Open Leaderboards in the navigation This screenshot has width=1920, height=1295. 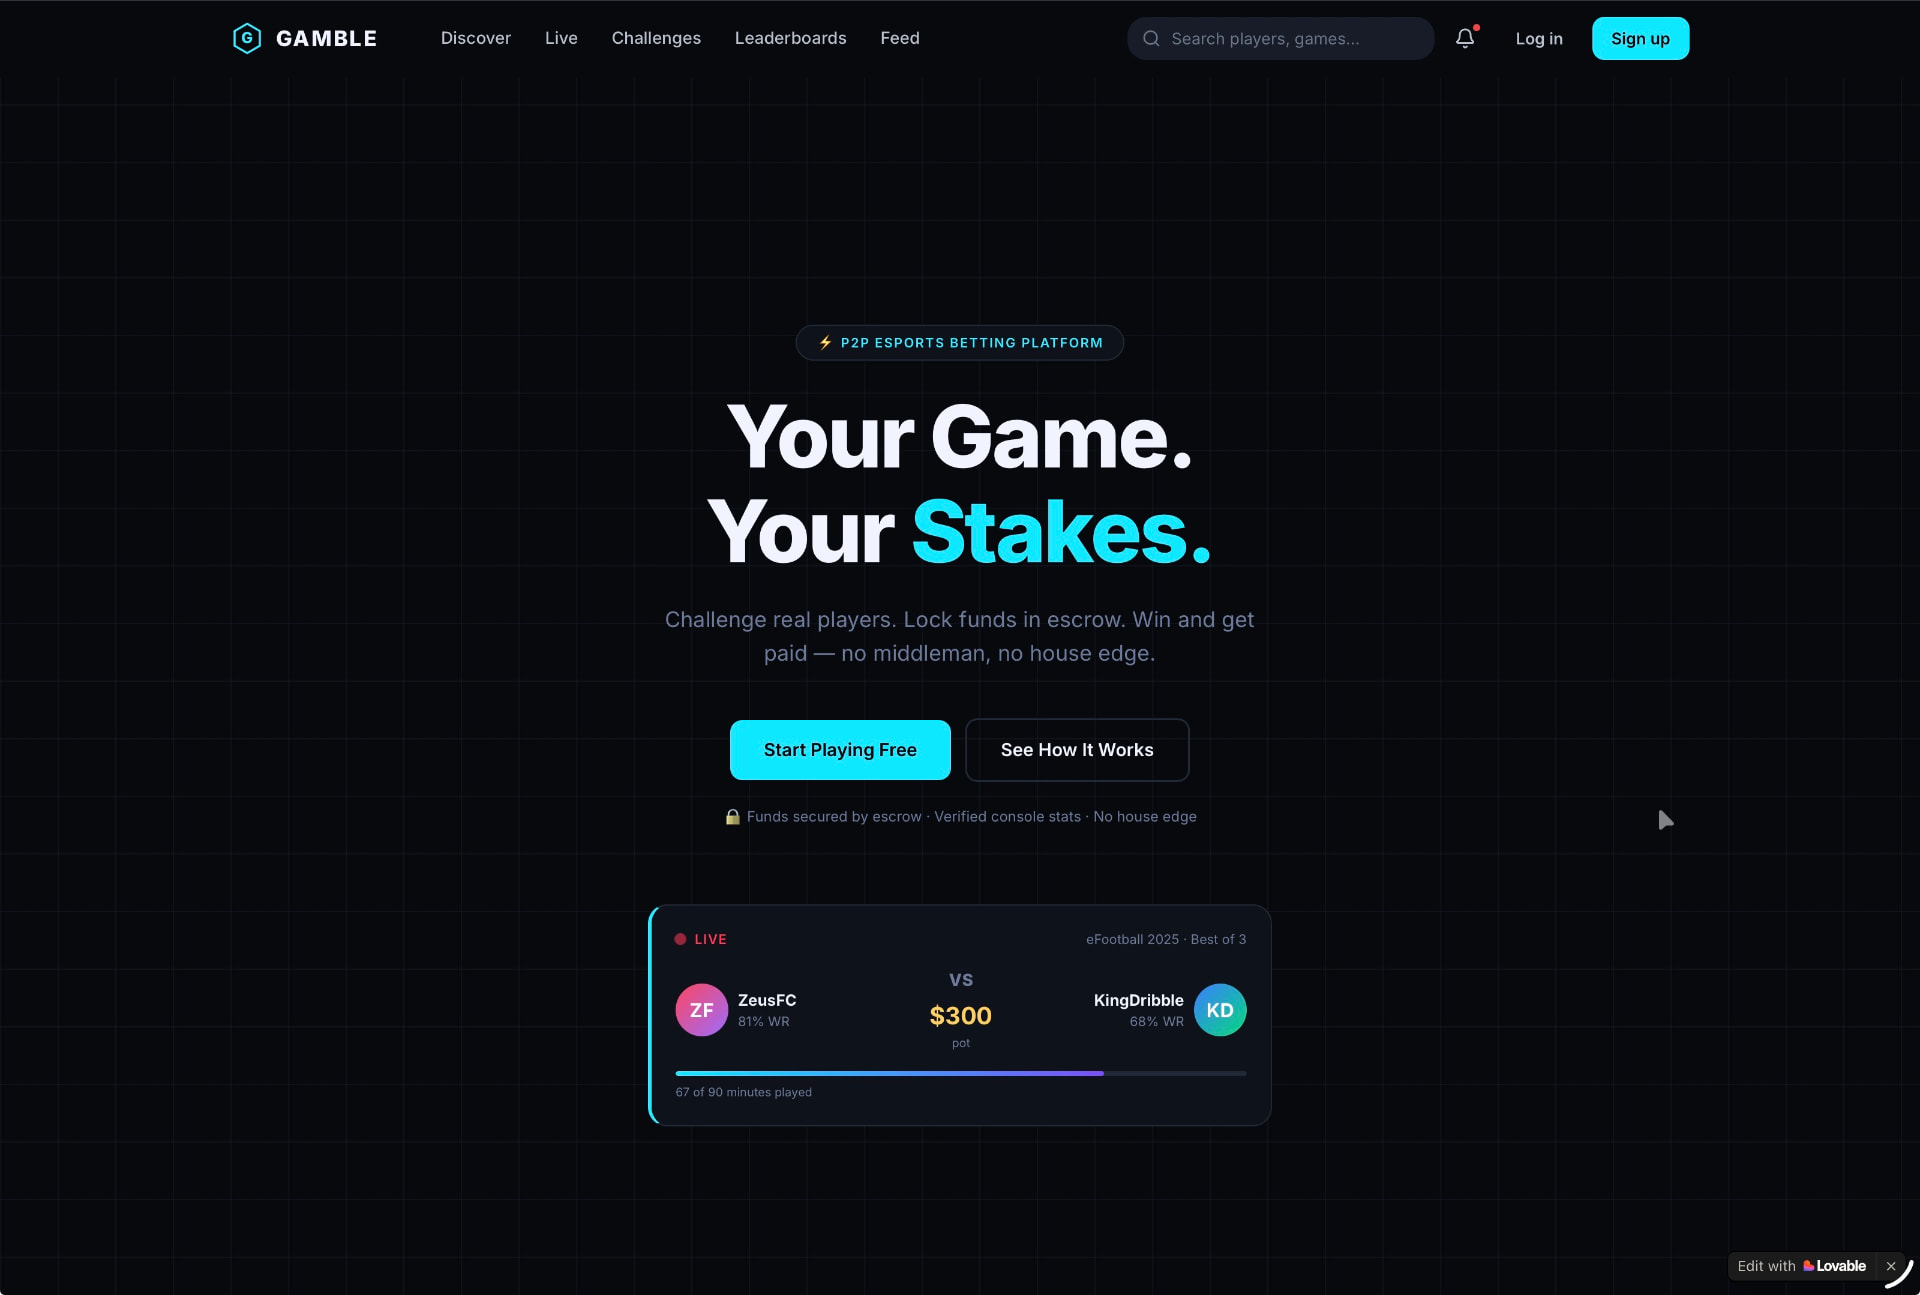[x=790, y=38]
